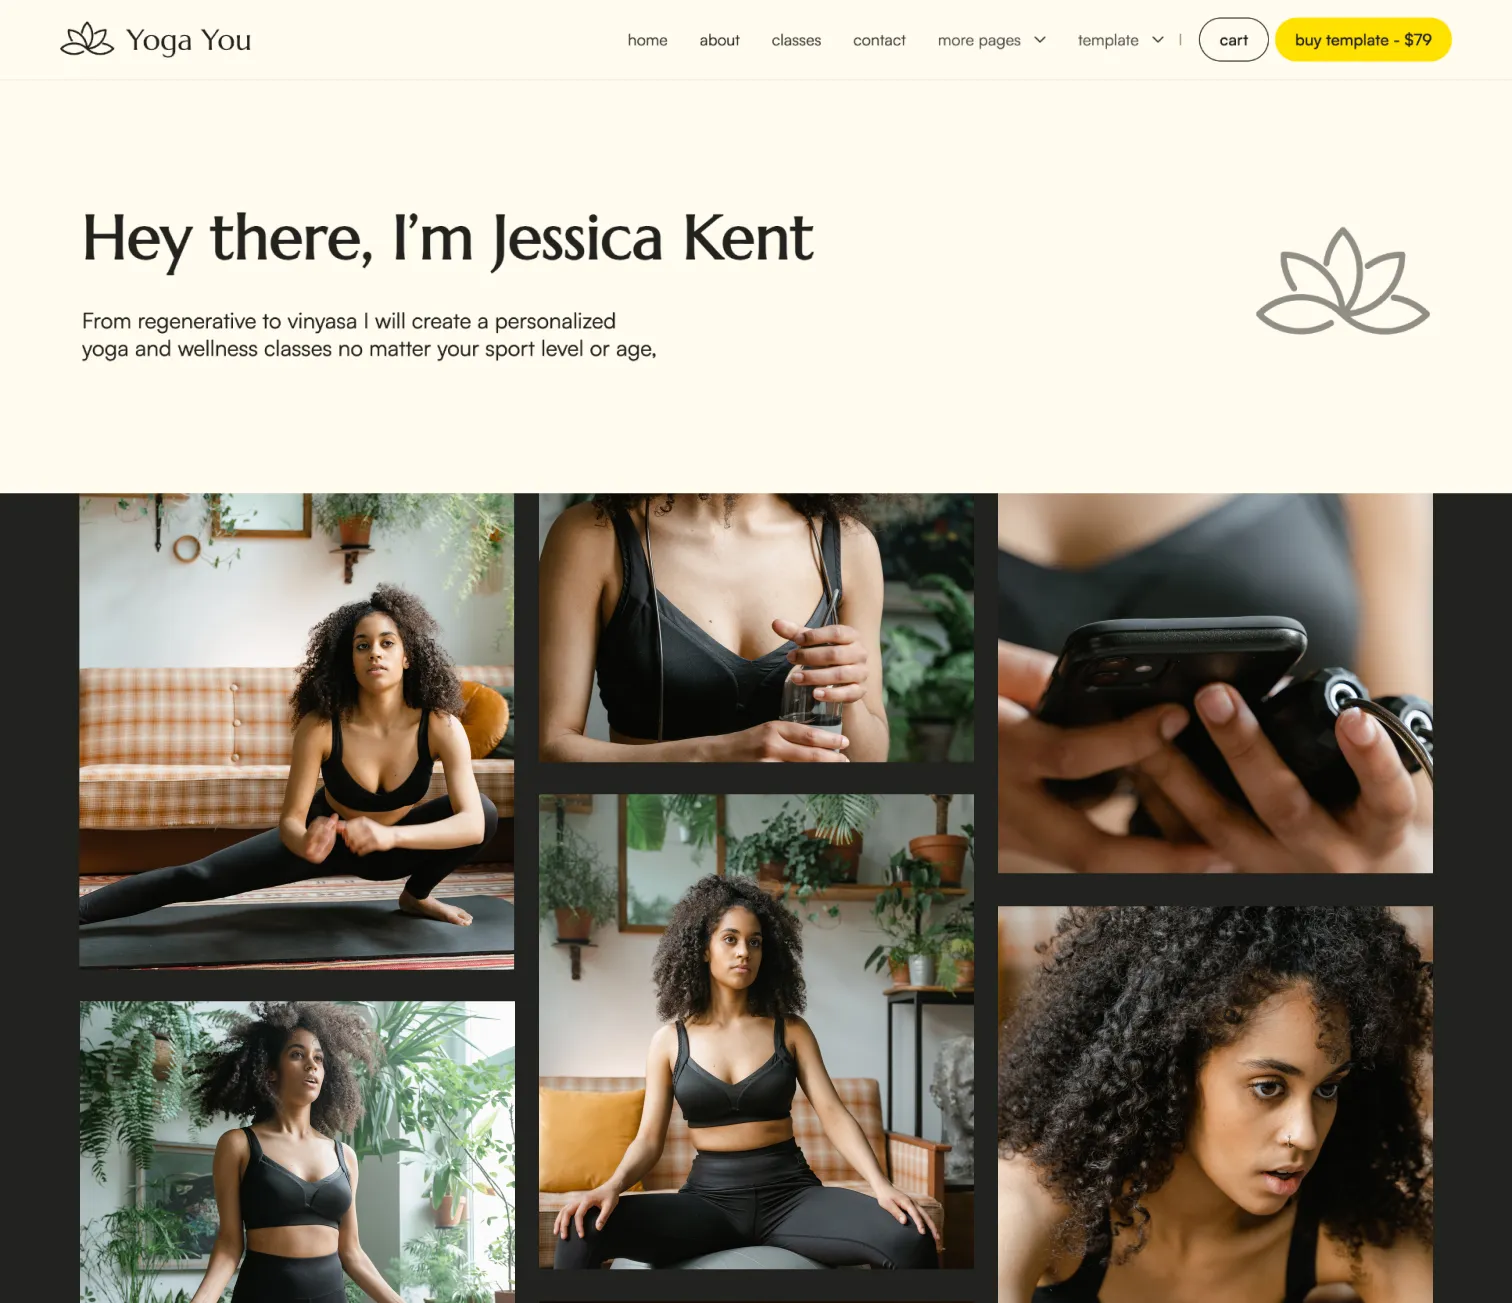1512x1303 pixels.
Task: Navigate to the classes page
Action: point(796,40)
